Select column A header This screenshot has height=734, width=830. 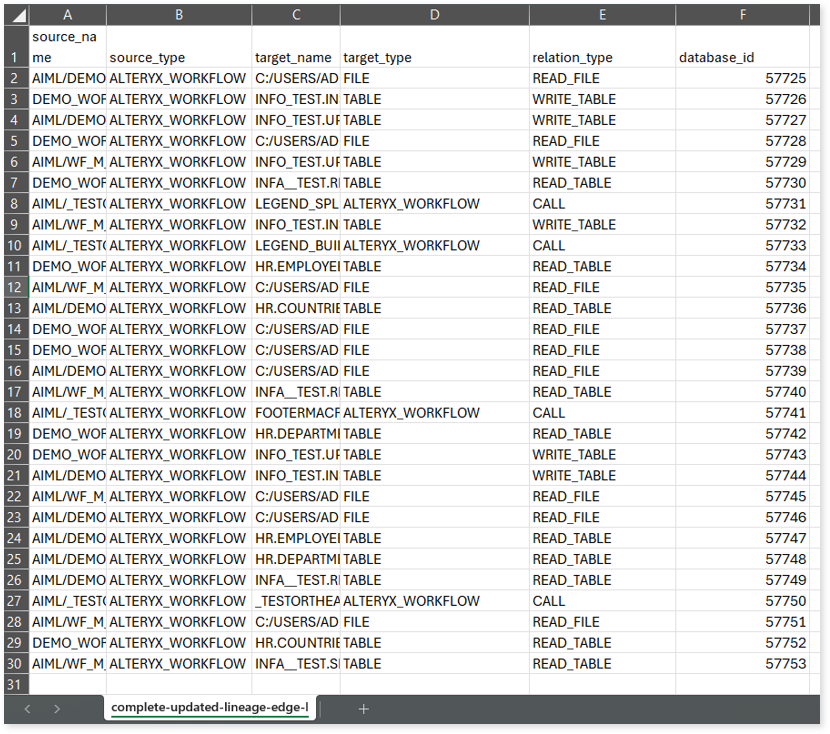click(x=68, y=15)
